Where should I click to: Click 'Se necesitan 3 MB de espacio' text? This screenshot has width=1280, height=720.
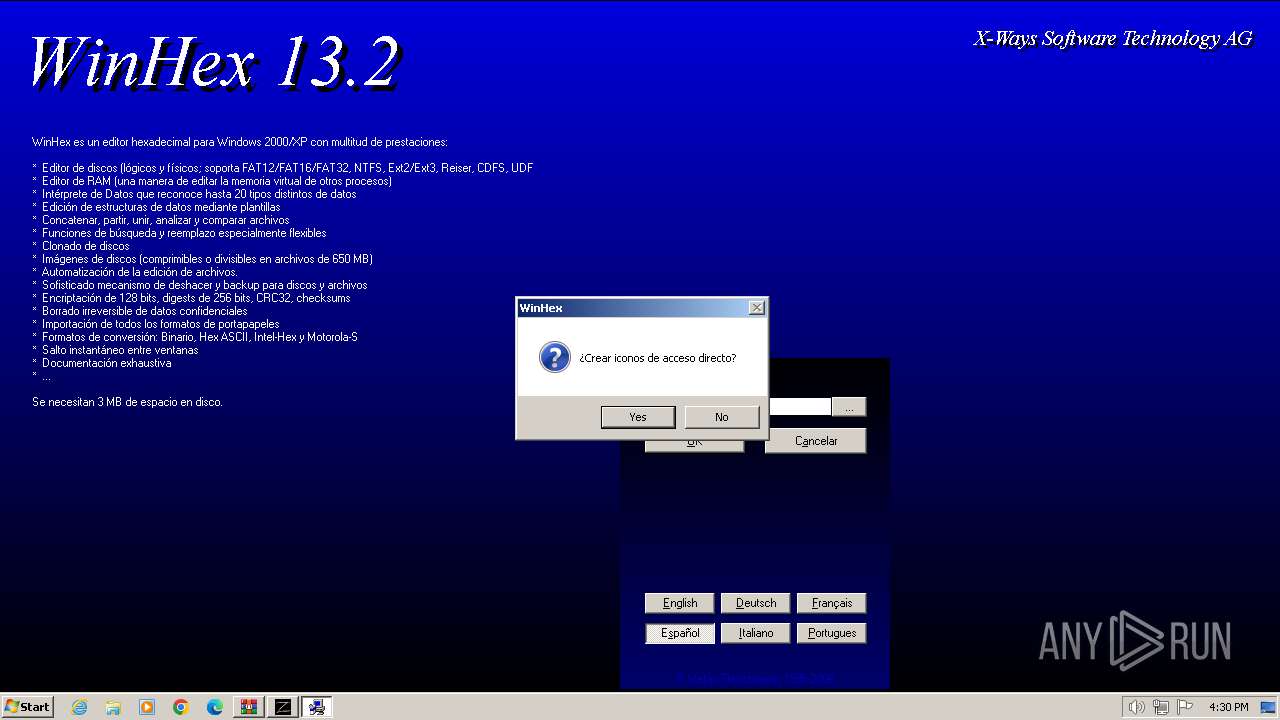coord(127,402)
